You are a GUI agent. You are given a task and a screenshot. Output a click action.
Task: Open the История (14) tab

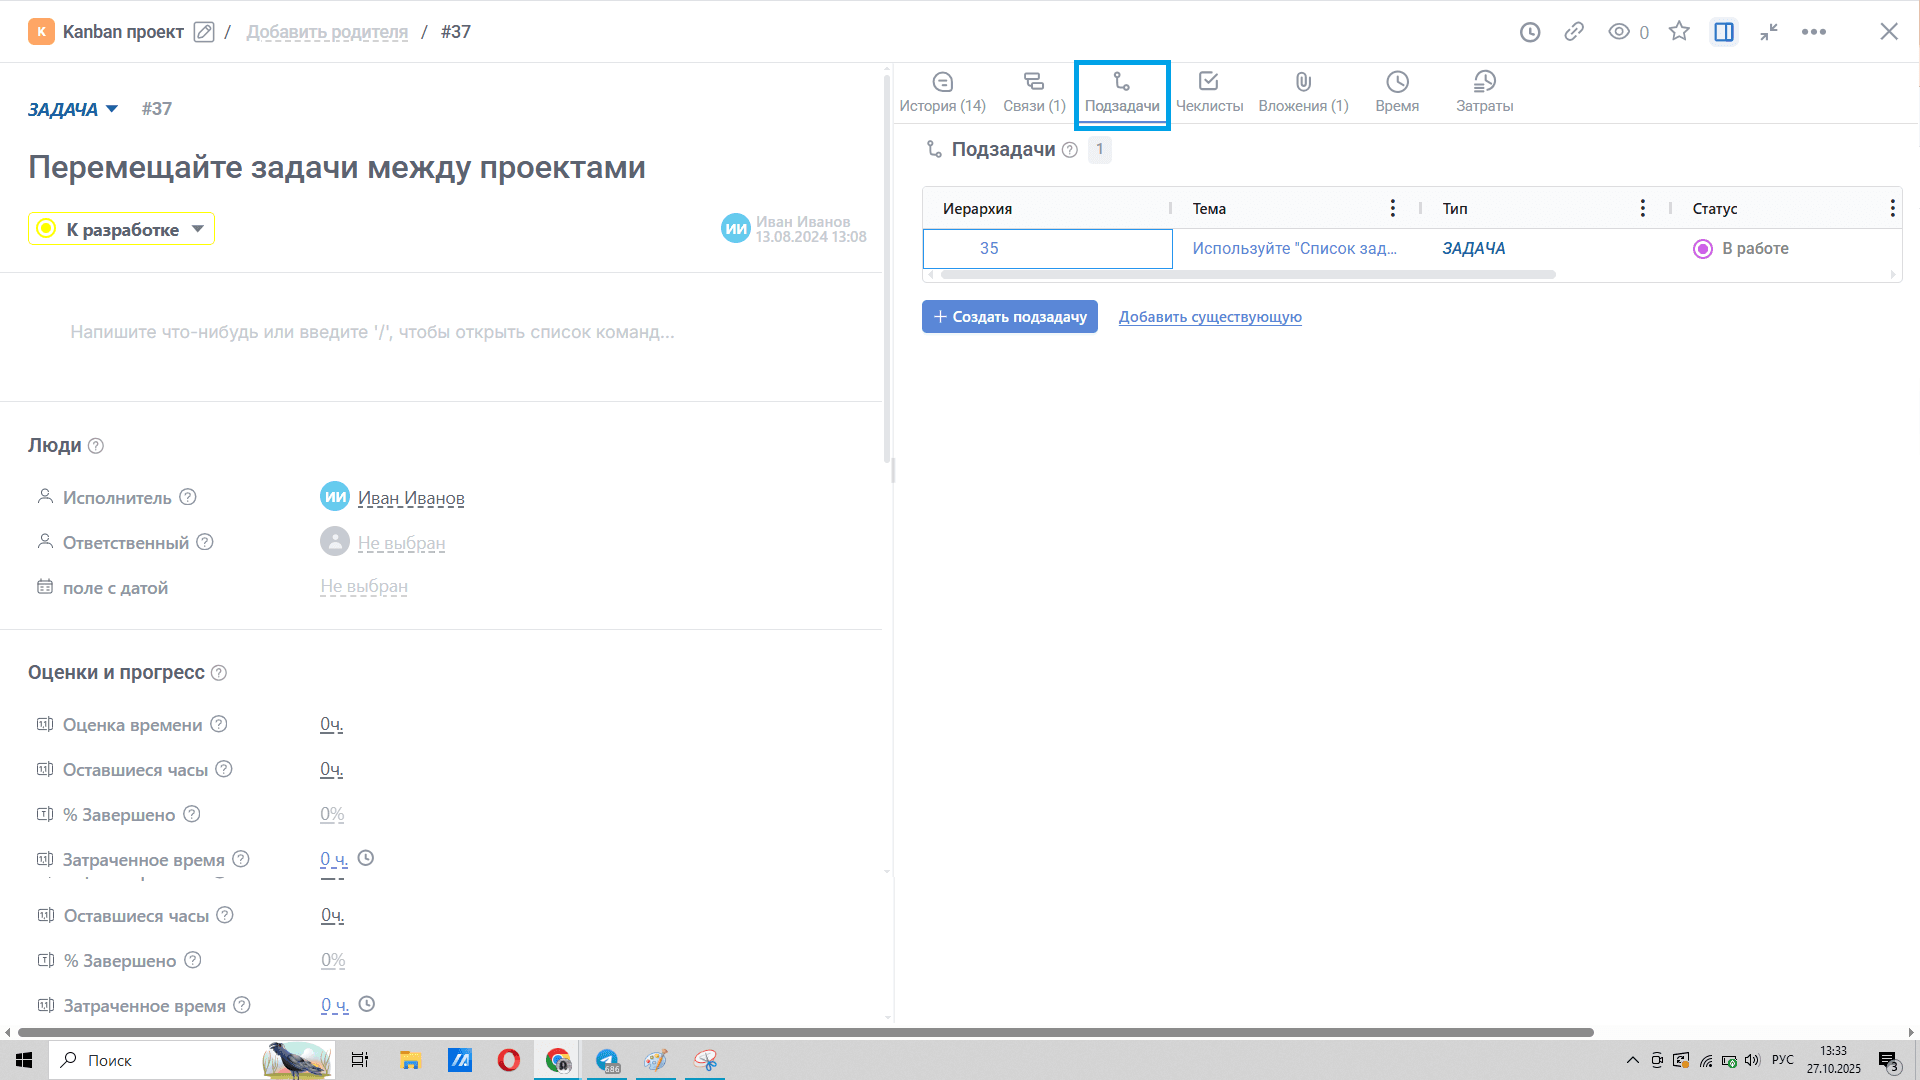(942, 92)
